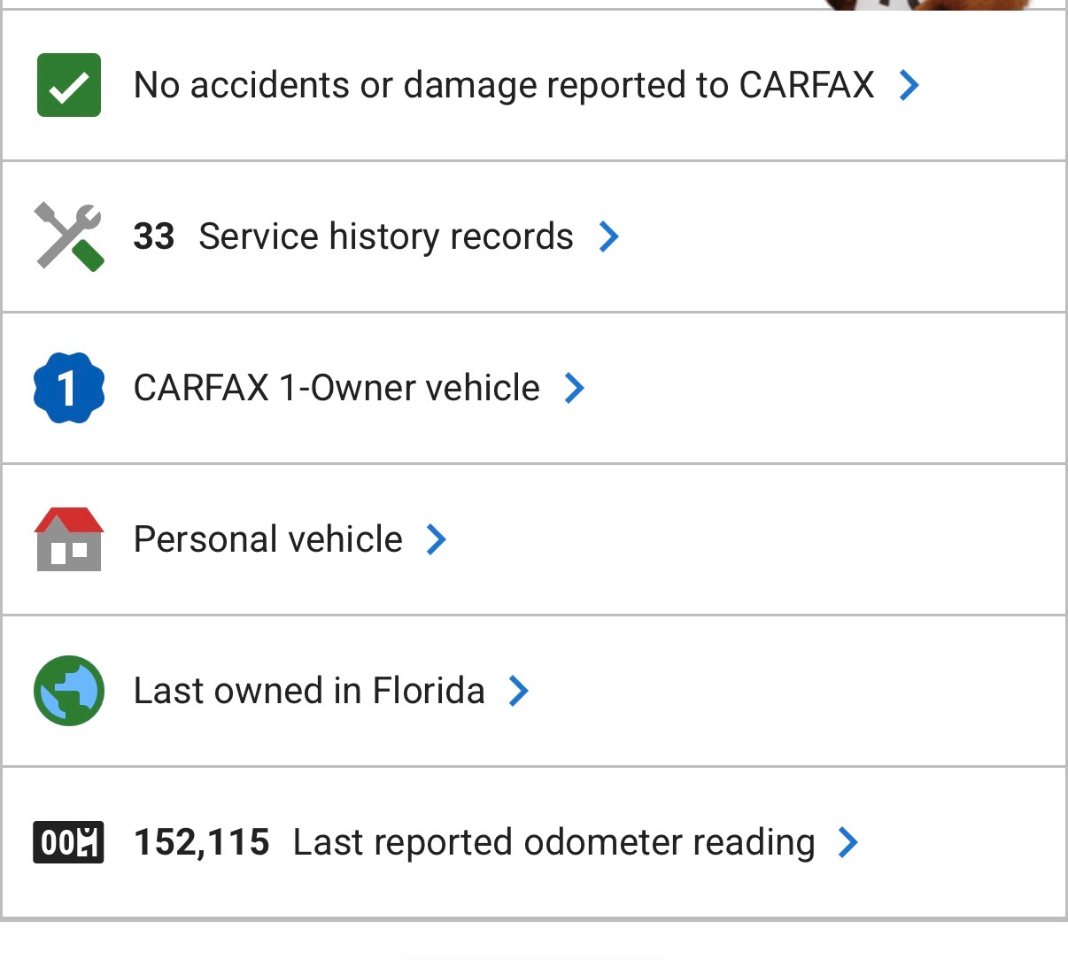This screenshot has height=960, width=1068.
Task: Expand the no accidents or damage chevron
Action: click(x=909, y=86)
